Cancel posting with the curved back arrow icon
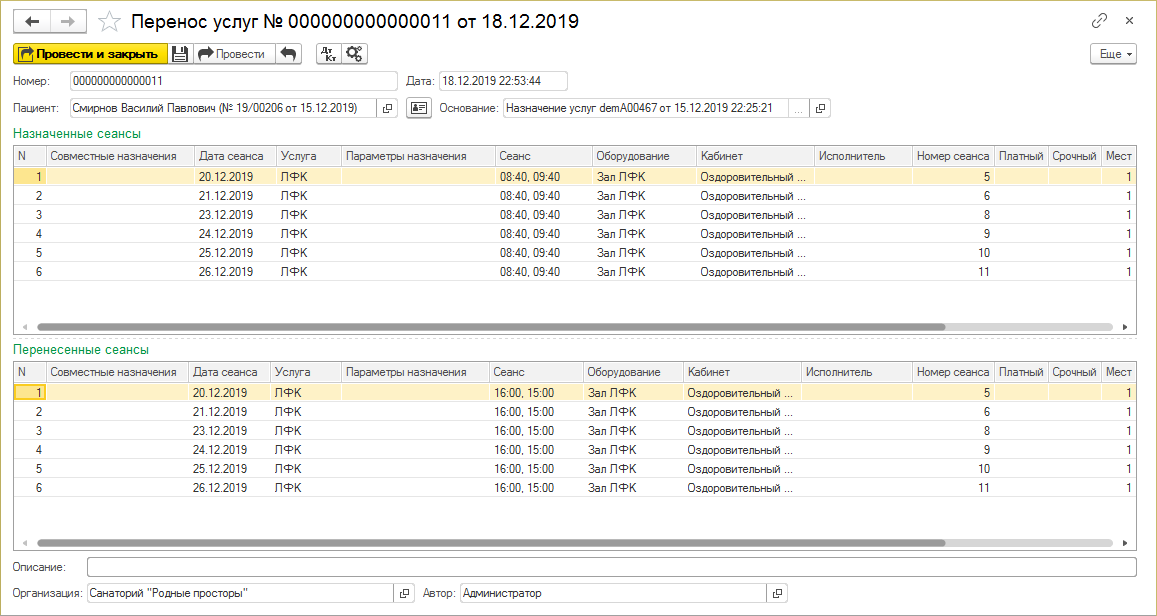 tap(288, 54)
